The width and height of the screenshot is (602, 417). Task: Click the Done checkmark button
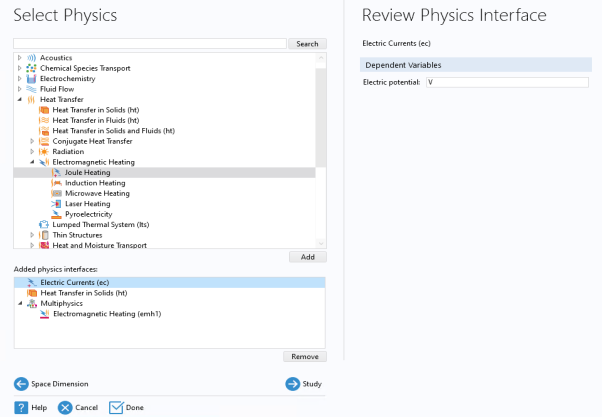[126, 407]
